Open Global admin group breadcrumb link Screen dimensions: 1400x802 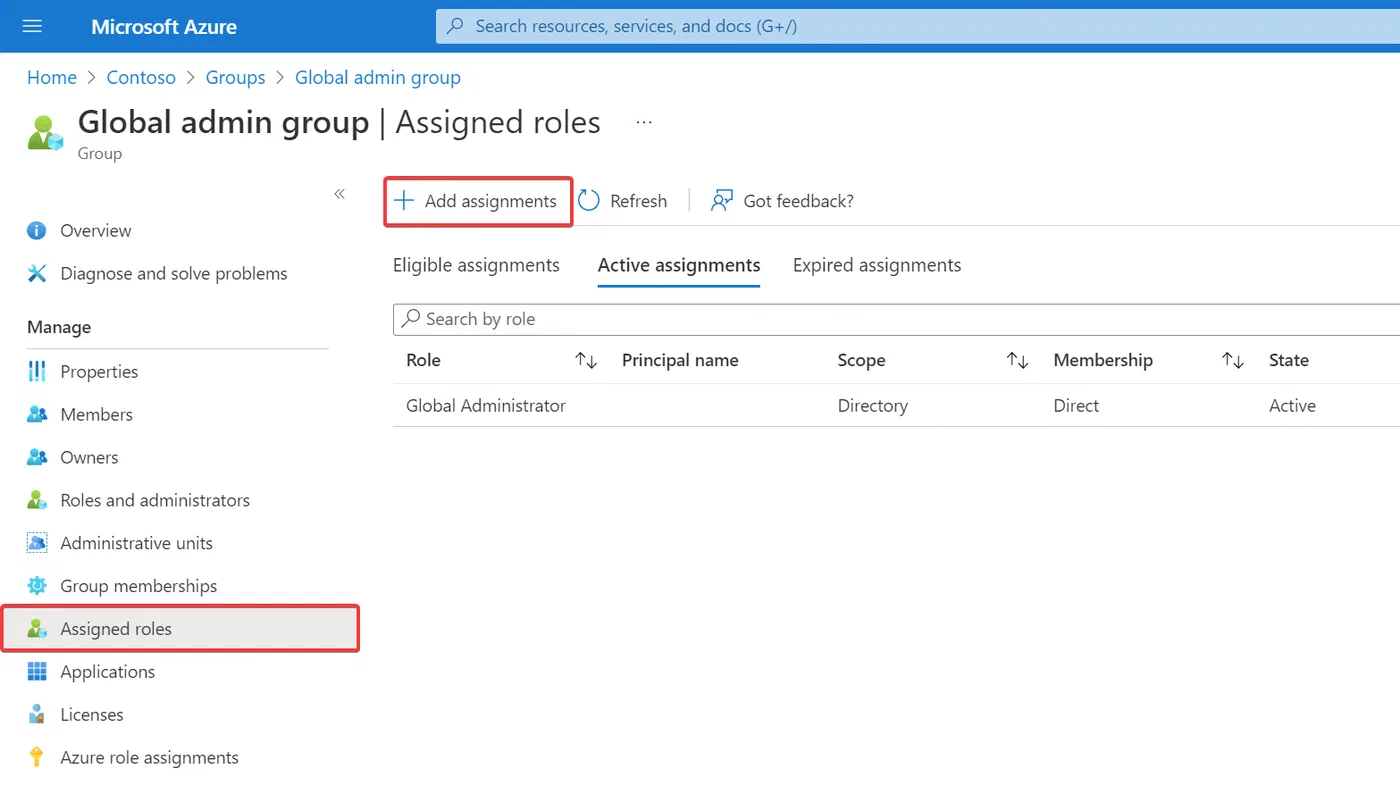(x=378, y=78)
